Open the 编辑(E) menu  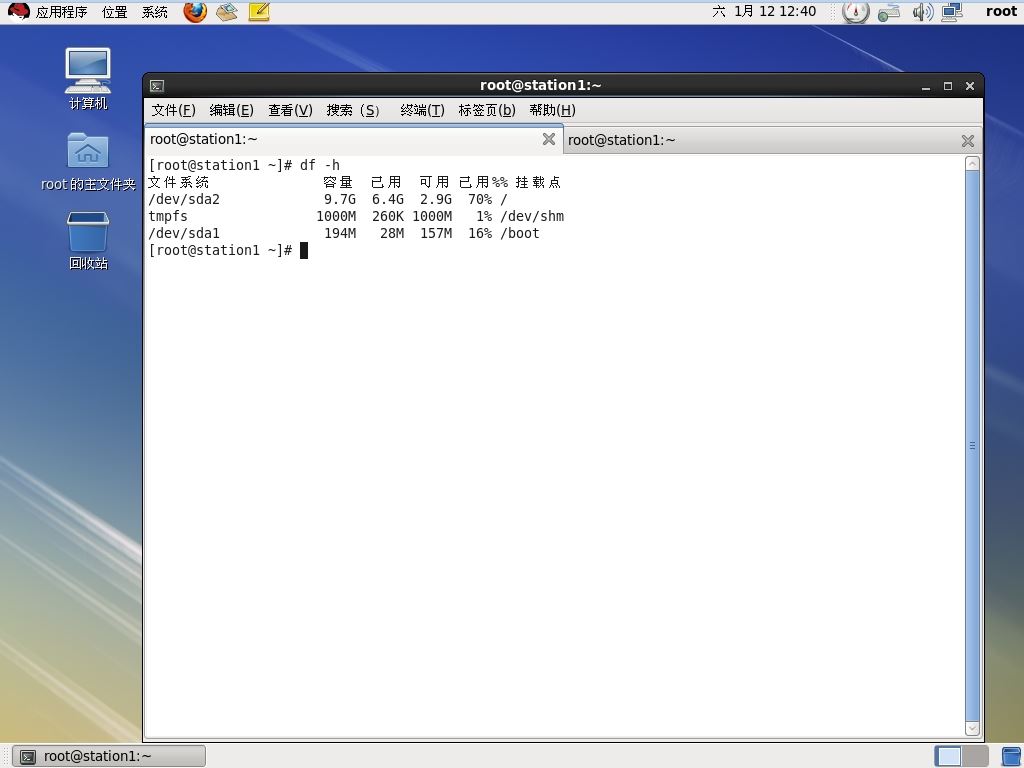(232, 110)
